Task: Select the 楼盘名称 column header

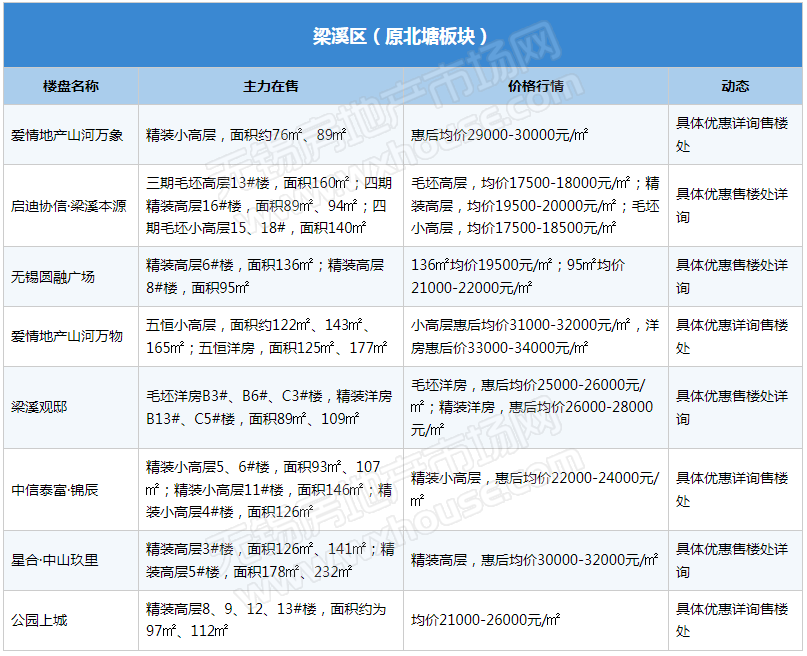Action: 71,86
